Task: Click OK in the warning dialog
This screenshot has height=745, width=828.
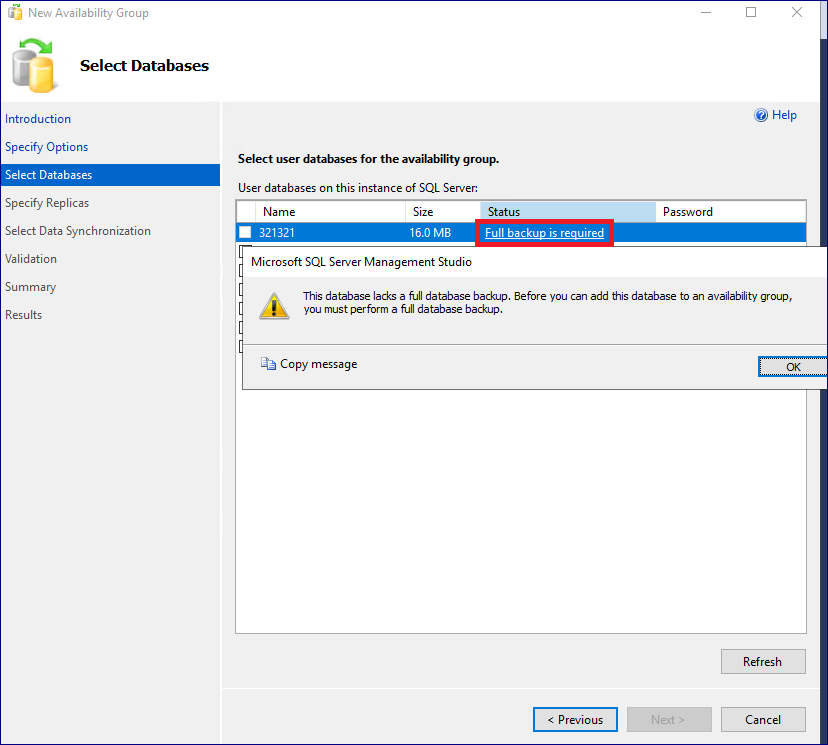Action: click(793, 367)
